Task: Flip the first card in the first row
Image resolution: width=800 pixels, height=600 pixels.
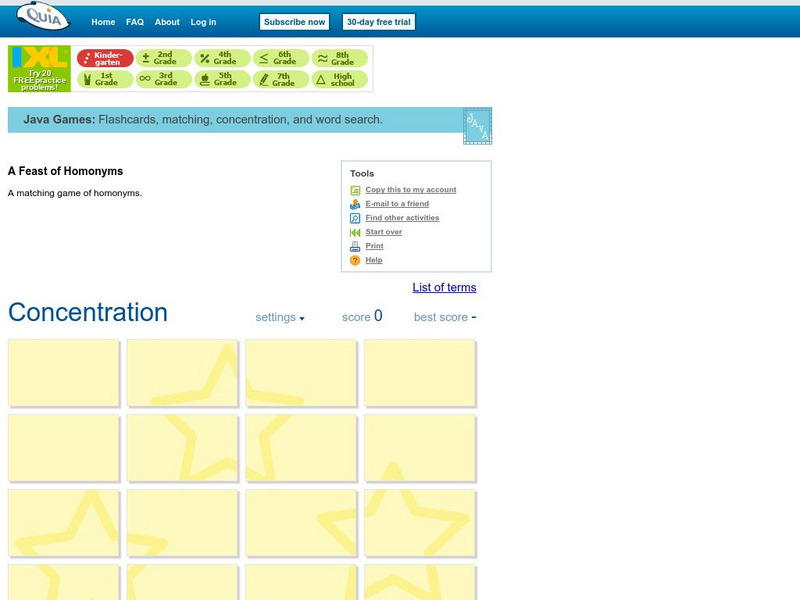Action: click(64, 373)
